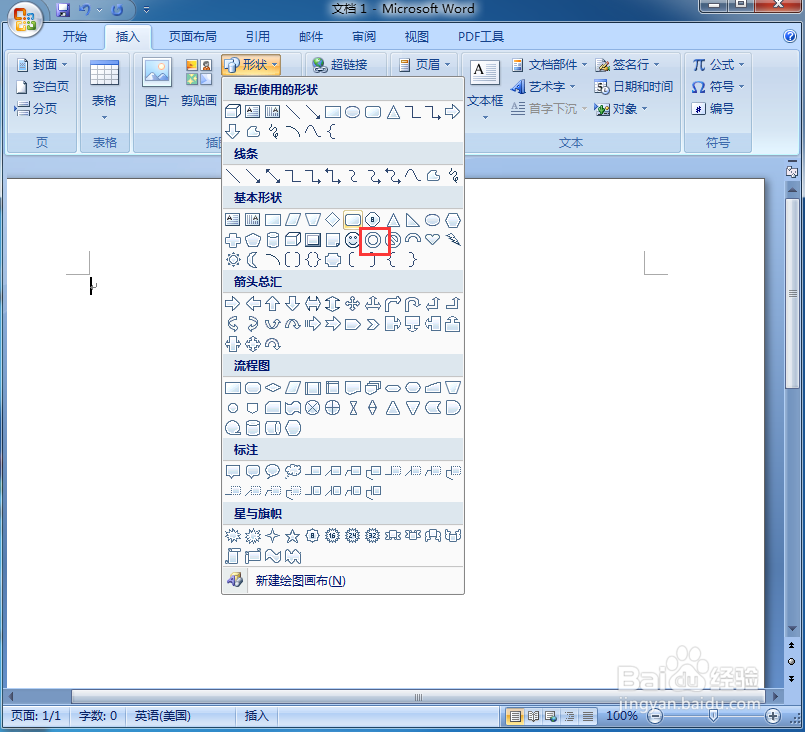Insert a picture from file

[157, 83]
